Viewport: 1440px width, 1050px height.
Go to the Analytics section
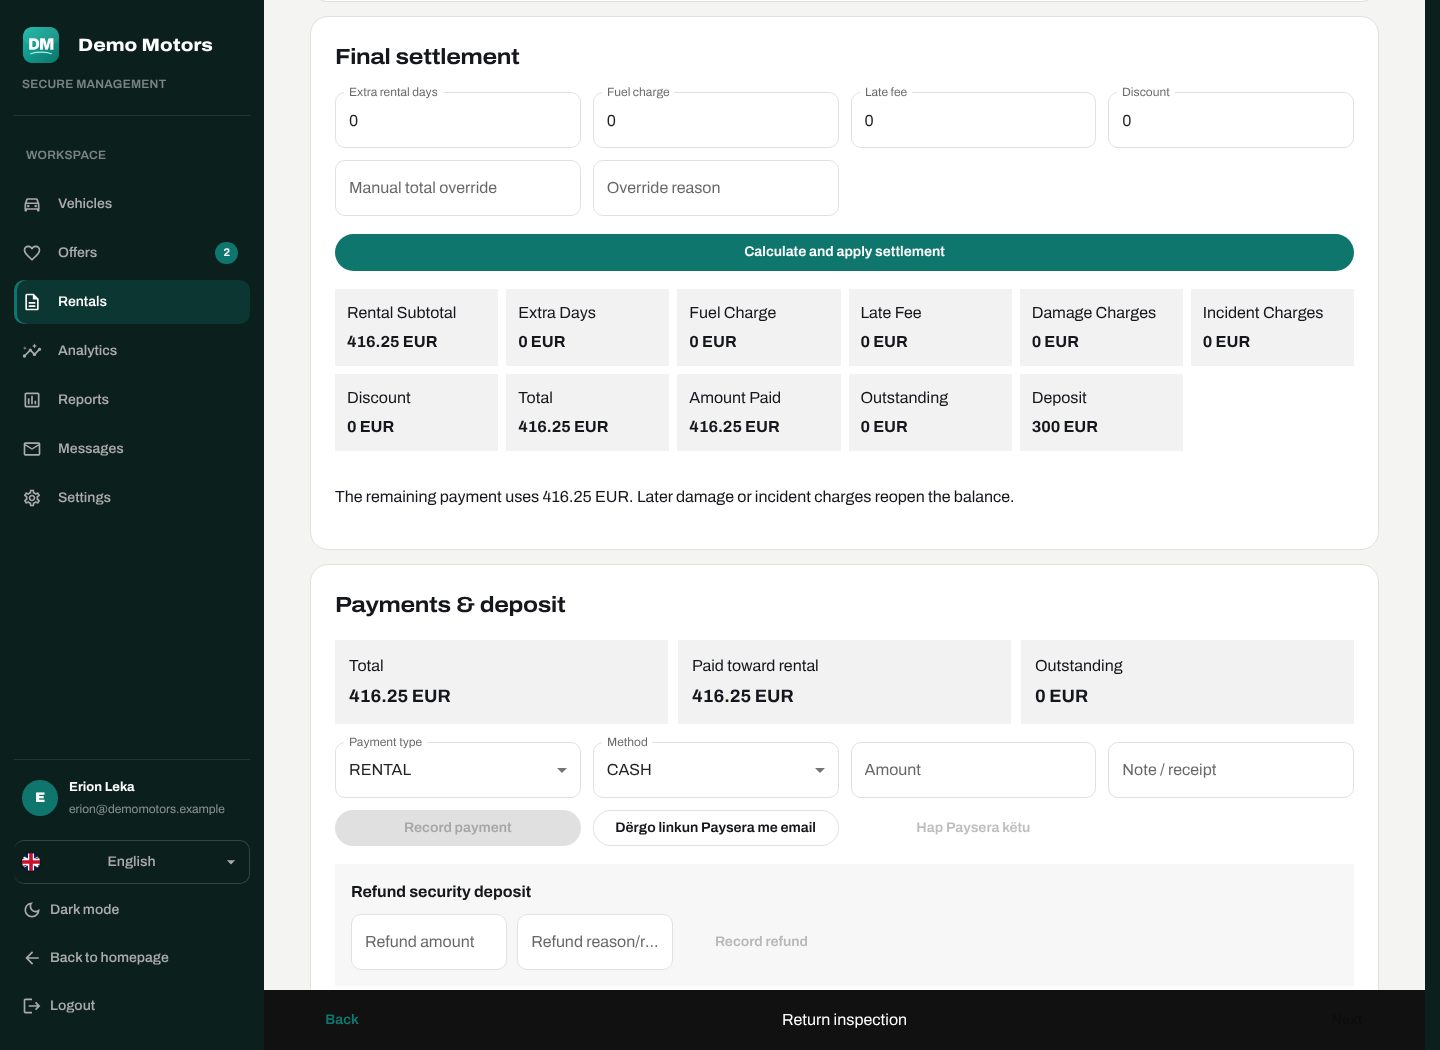[x=132, y=351]
